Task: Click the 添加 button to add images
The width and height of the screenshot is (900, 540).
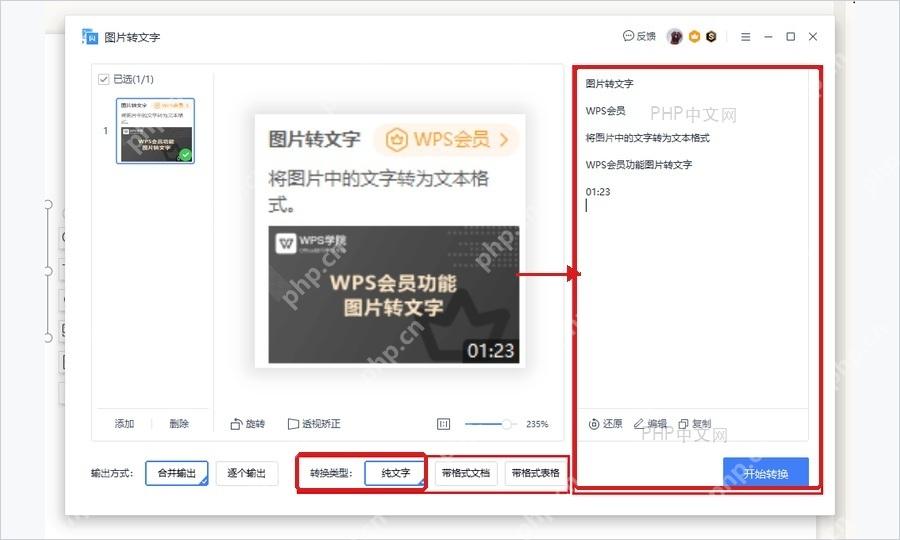Action: click(x=124, y=424)
